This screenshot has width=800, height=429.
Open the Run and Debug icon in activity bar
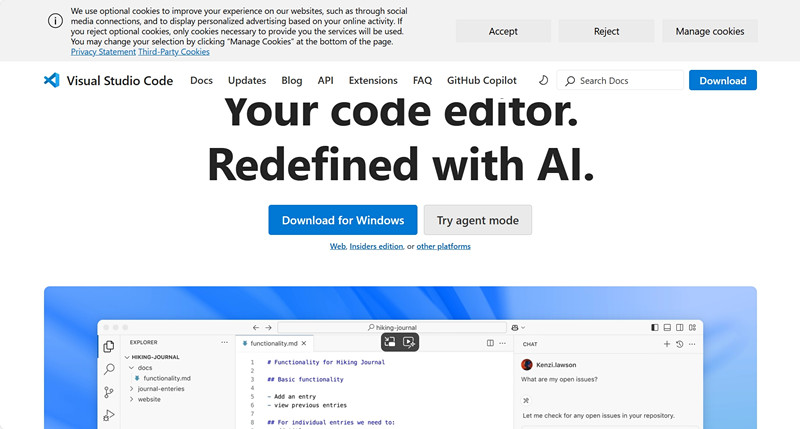click(109, 415)
